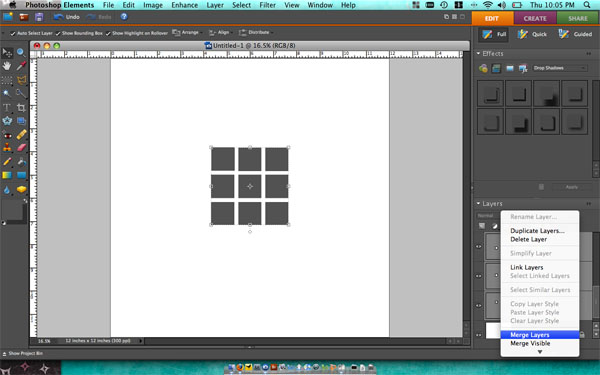Activate the Crop tool
This screenshot has width=600, height=375.
tap(21, 108)
